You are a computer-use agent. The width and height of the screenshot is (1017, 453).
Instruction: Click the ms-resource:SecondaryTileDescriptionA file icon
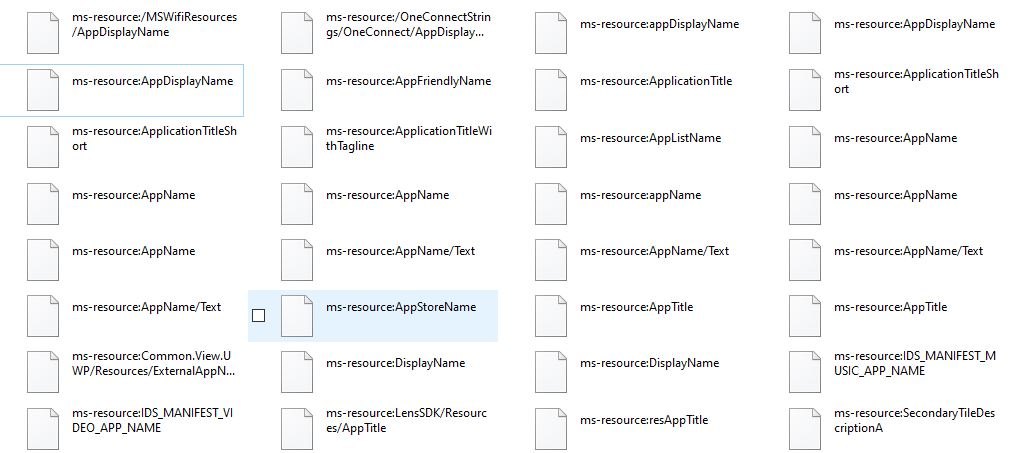click(806, 428)
